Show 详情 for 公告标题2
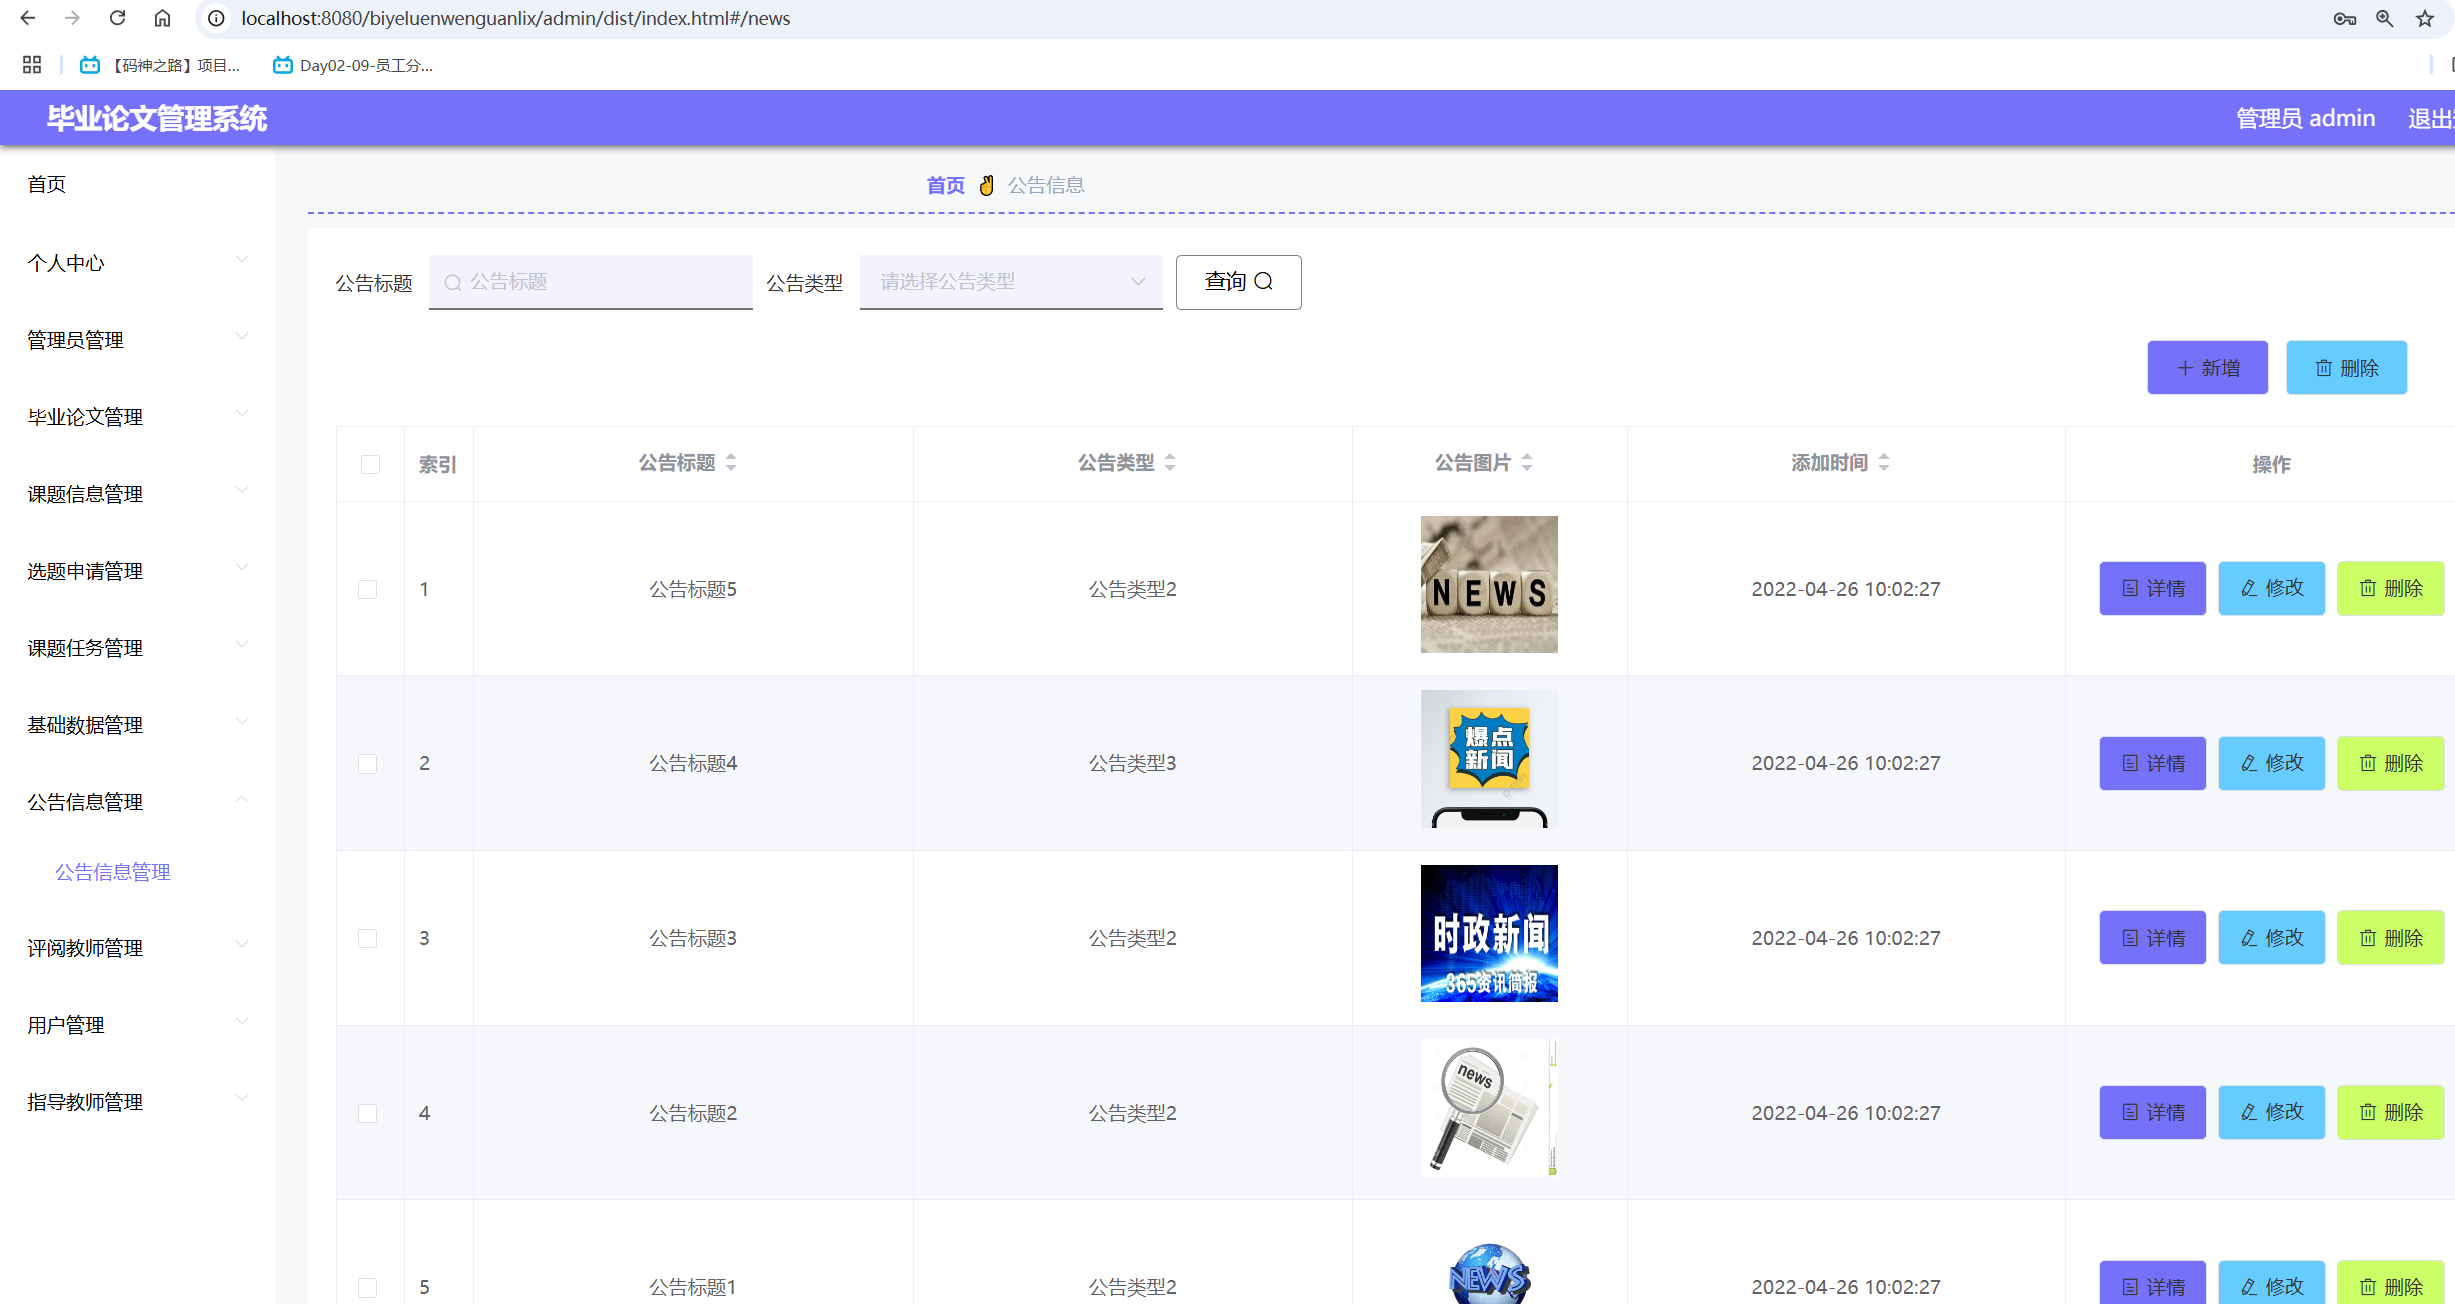The image size is (2455, 1304). (x=2152, y=1112)
